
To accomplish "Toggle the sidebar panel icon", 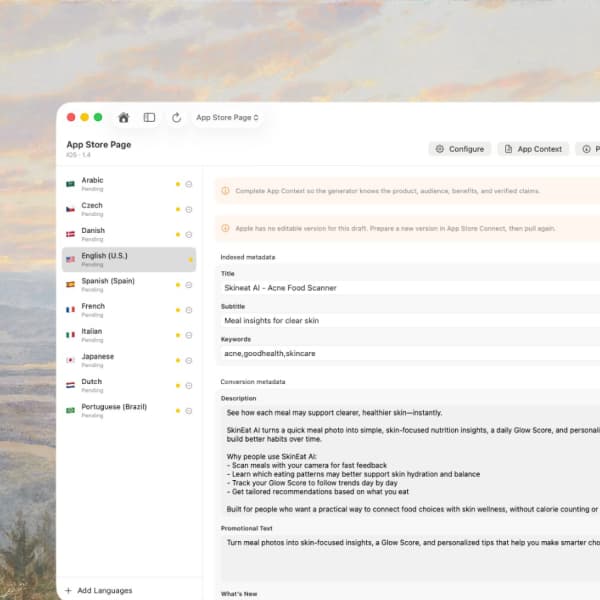I will point(149,117).
